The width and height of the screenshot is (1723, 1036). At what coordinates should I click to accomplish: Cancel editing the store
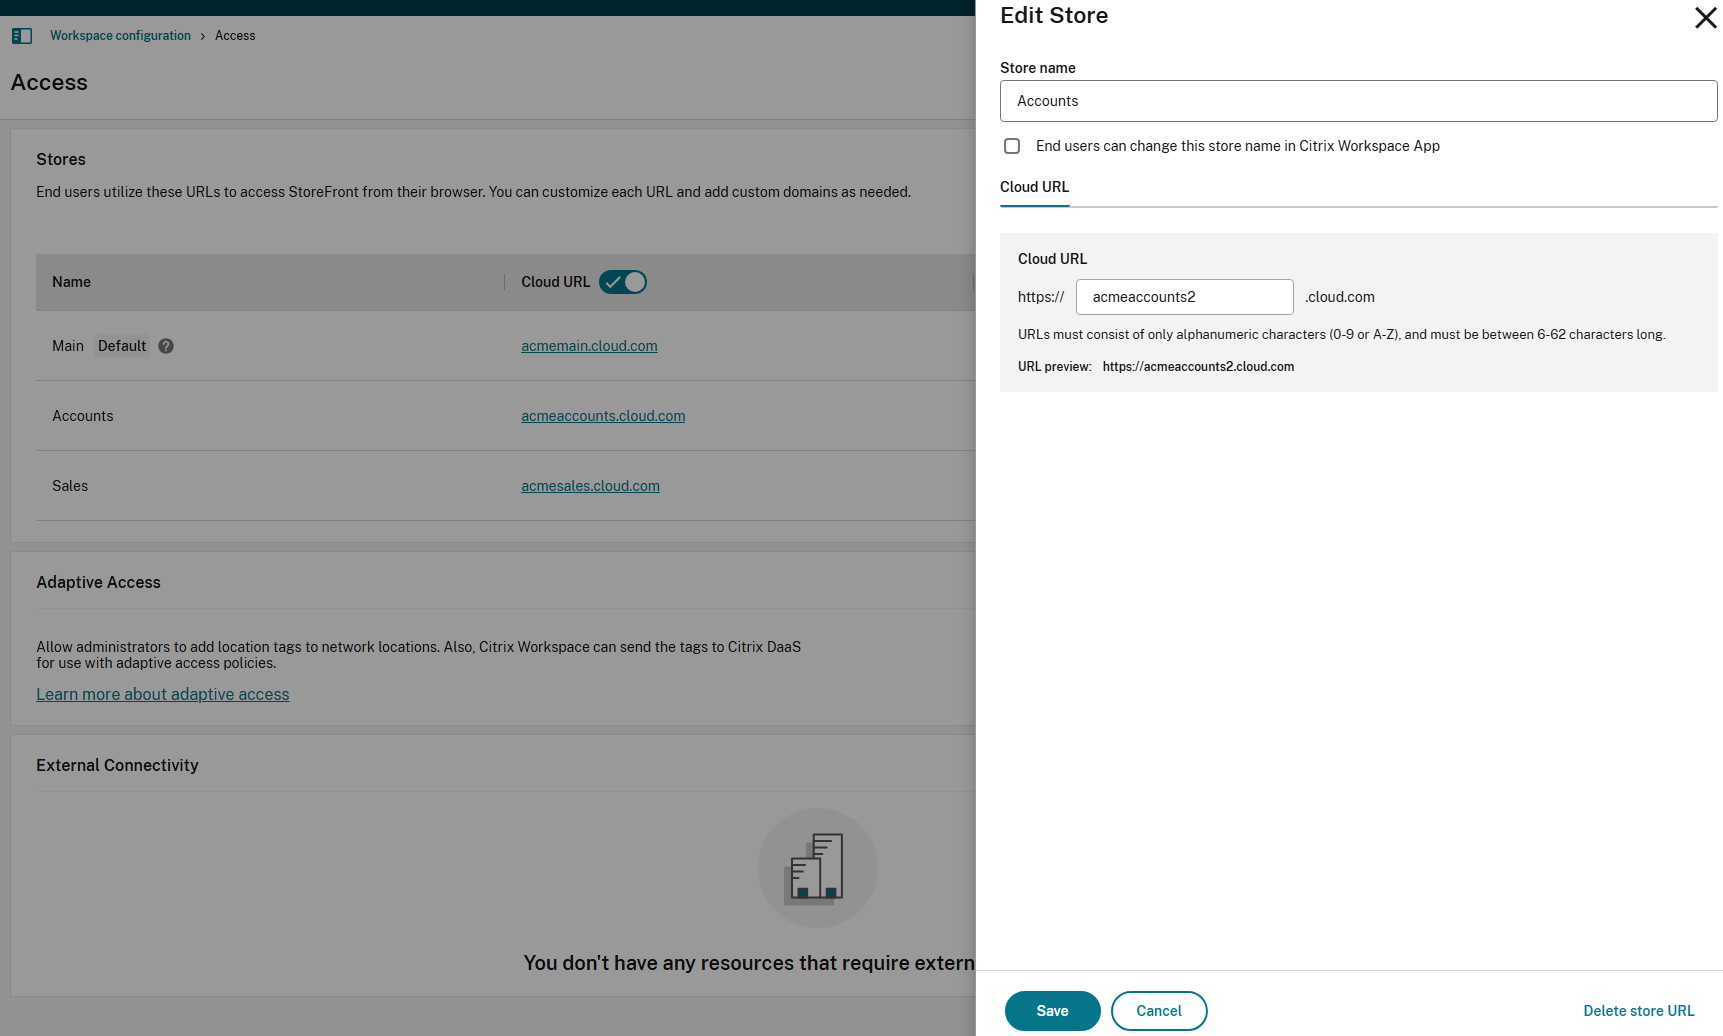click(x=1159, y=1011)
